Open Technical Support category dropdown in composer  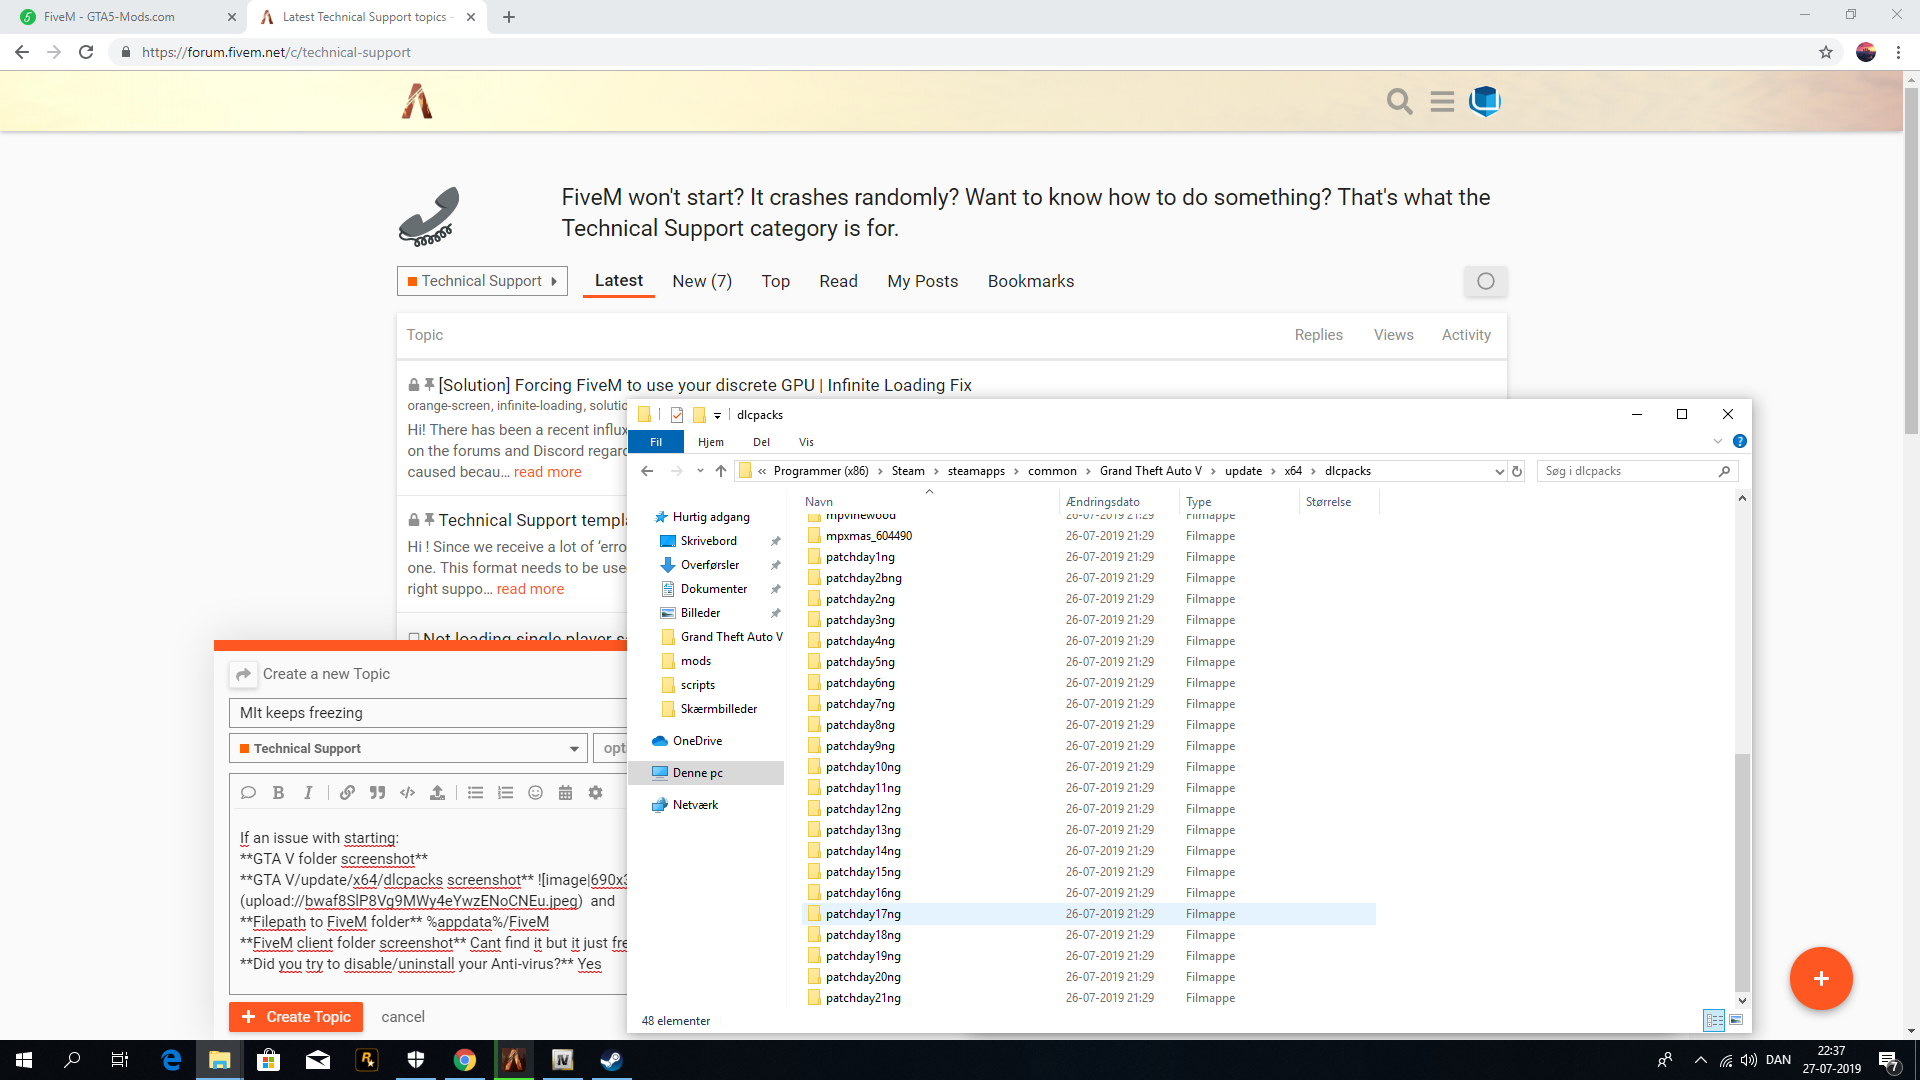[408, 748]
